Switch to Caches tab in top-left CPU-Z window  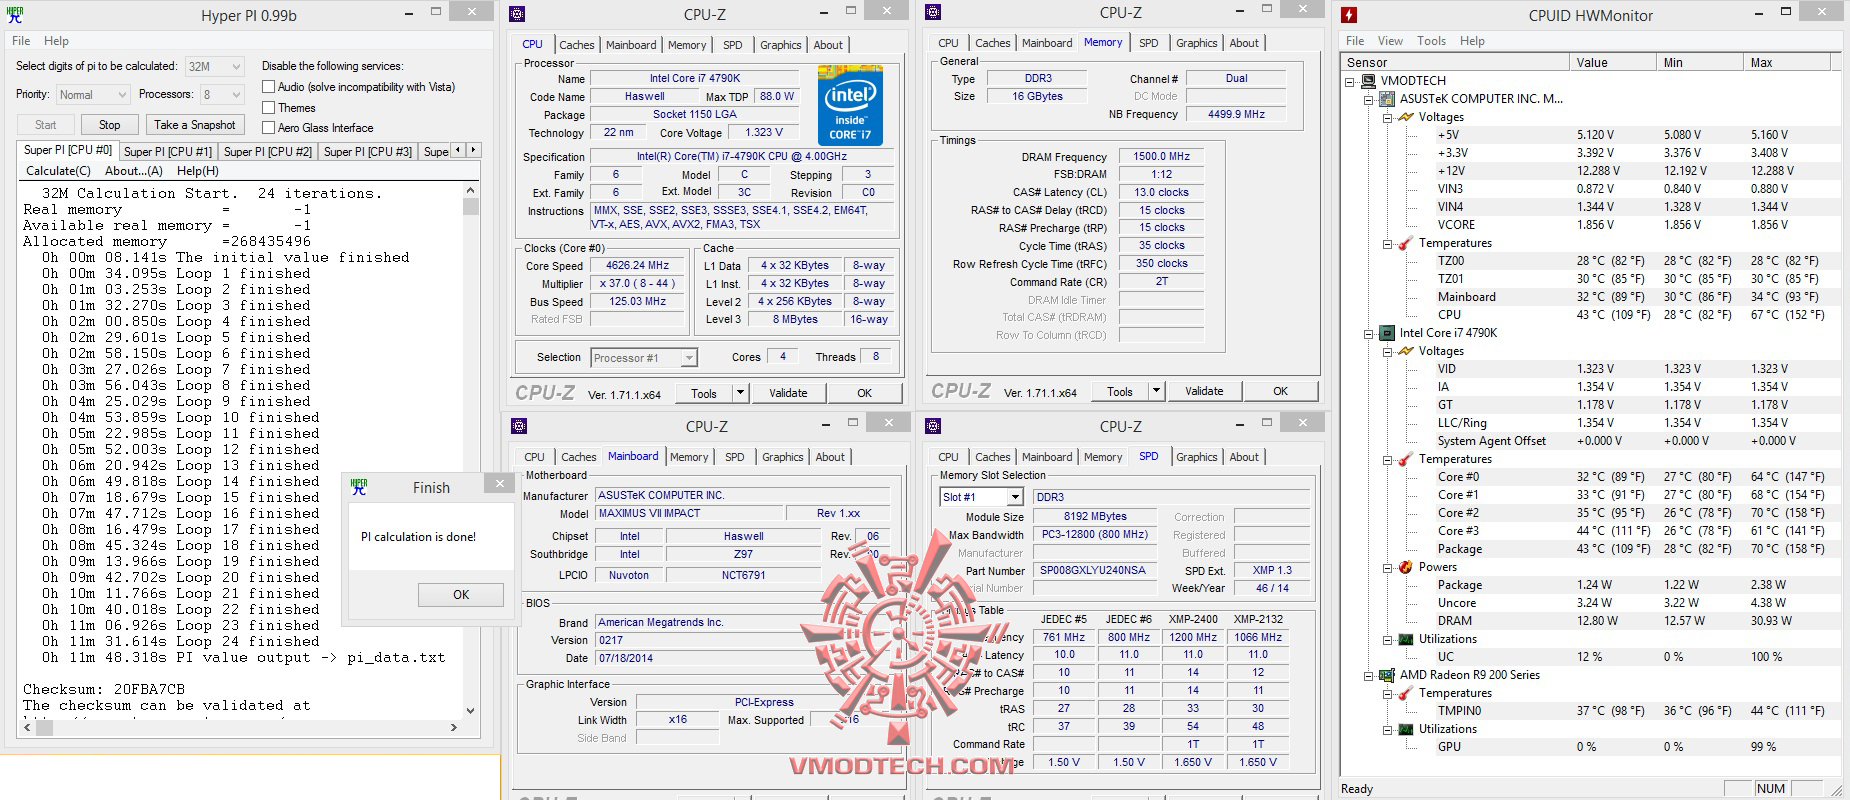coord(576,45)
